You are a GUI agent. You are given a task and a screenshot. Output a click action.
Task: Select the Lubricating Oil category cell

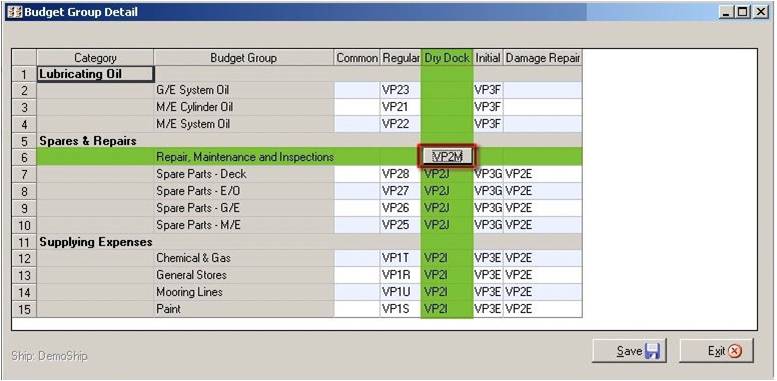pyautogui.click(x=95, y=74)
